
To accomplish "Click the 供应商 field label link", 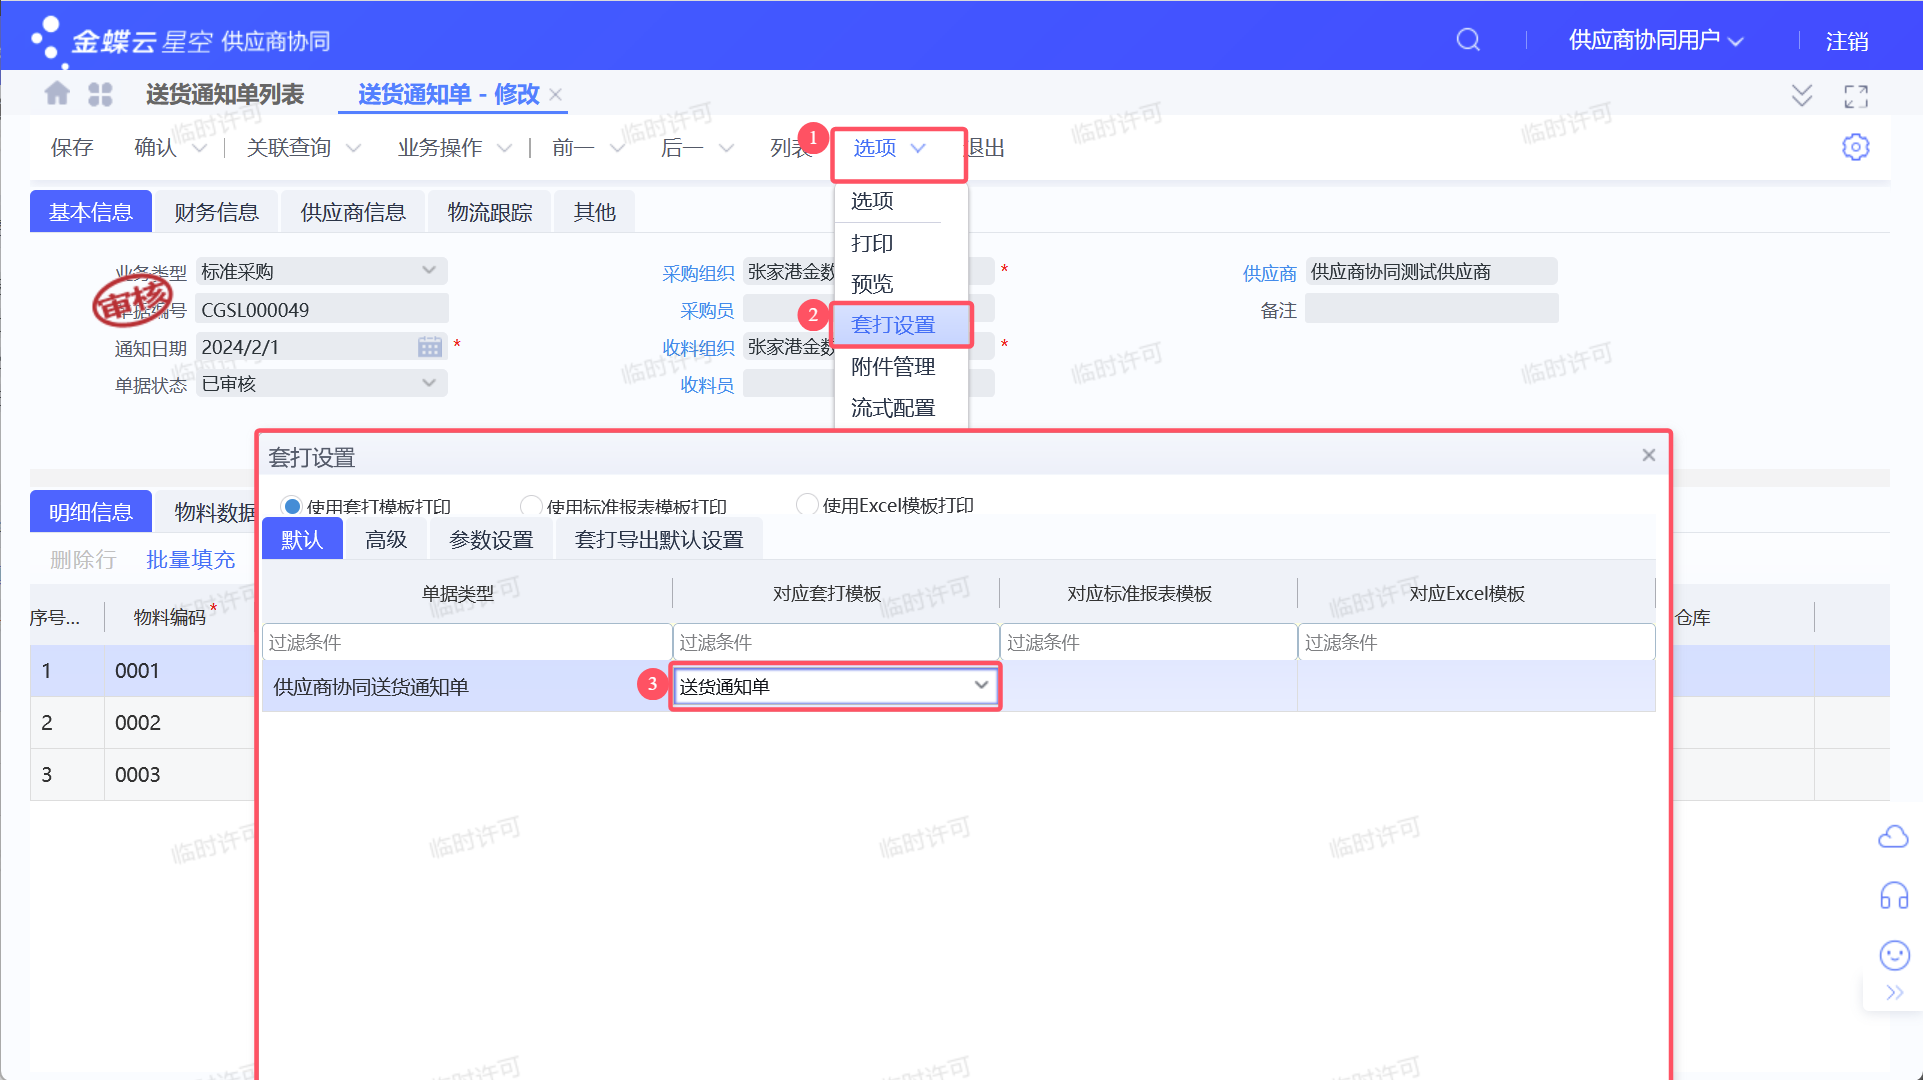I will click(x=1269, y=273).
